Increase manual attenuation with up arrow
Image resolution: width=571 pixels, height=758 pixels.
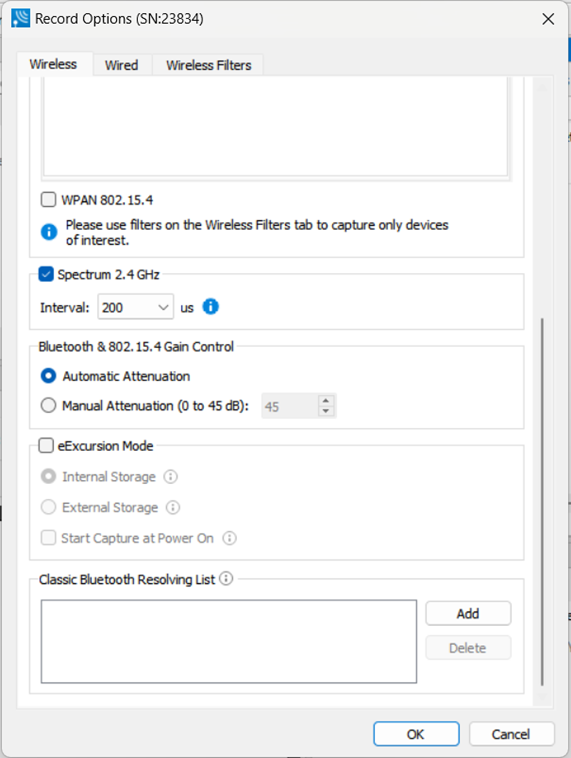(326, 401)
